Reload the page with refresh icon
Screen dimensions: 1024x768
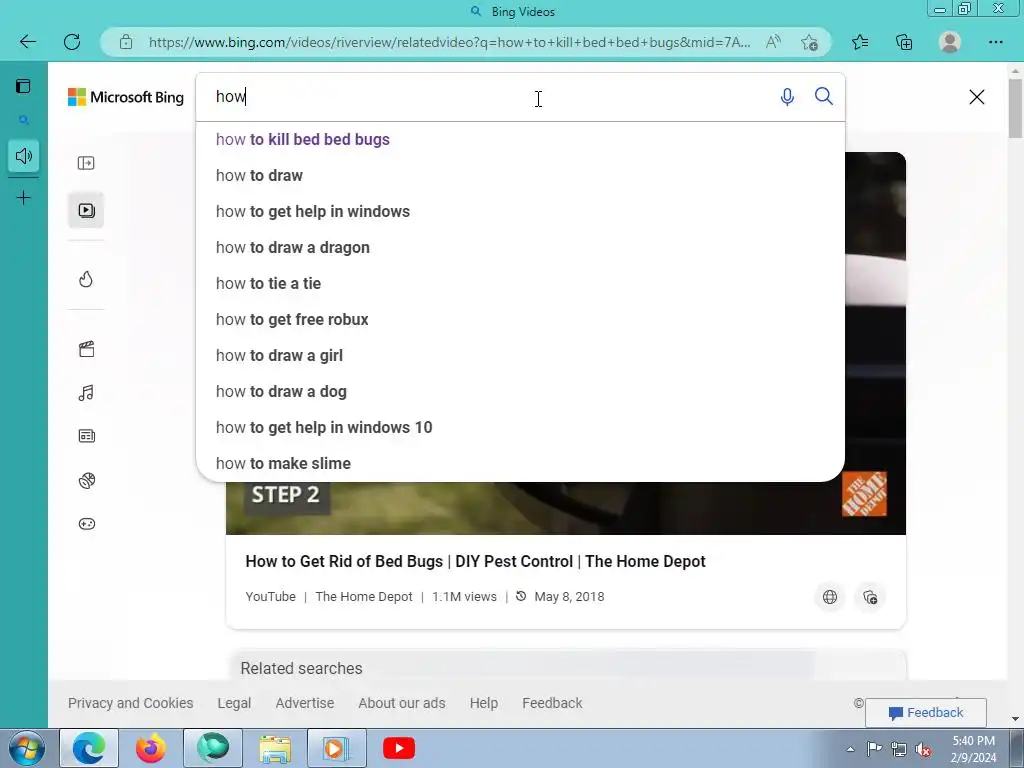click(x=72, y=42)
